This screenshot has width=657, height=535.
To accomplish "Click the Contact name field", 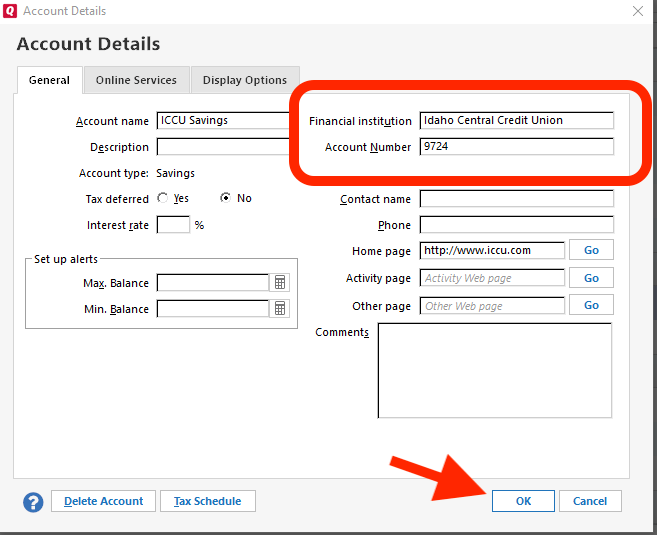I will click(x=517, y=199).
